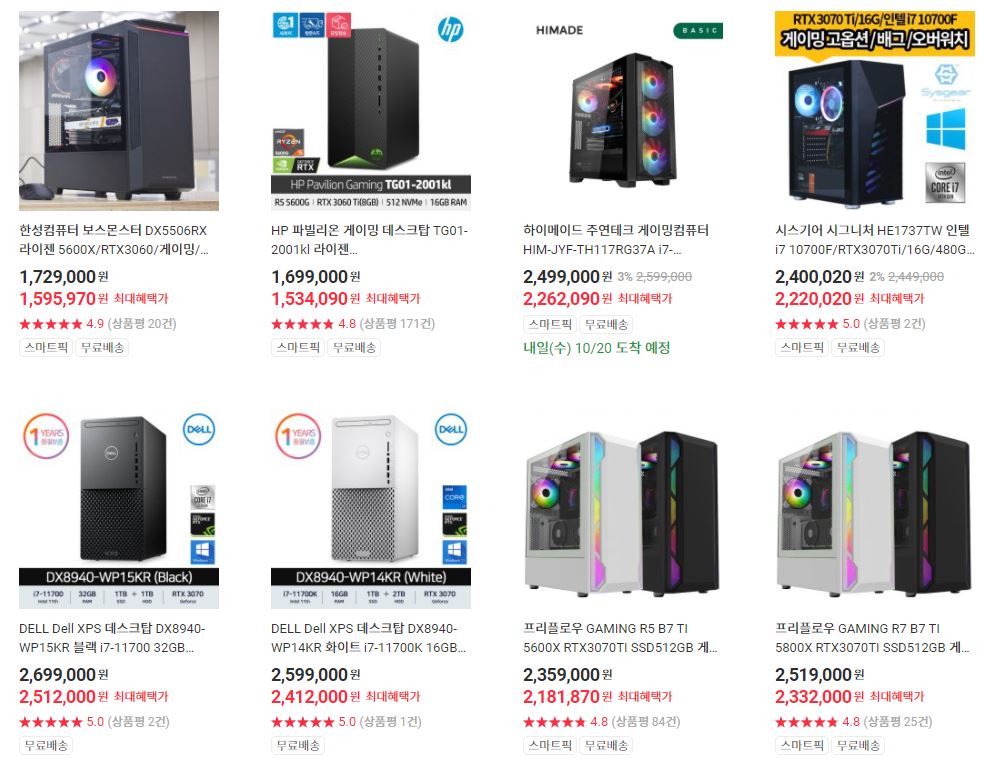Open the HP 파빌리온 게이밍 데스크탑 TG01 title link

tap(369, 240)
